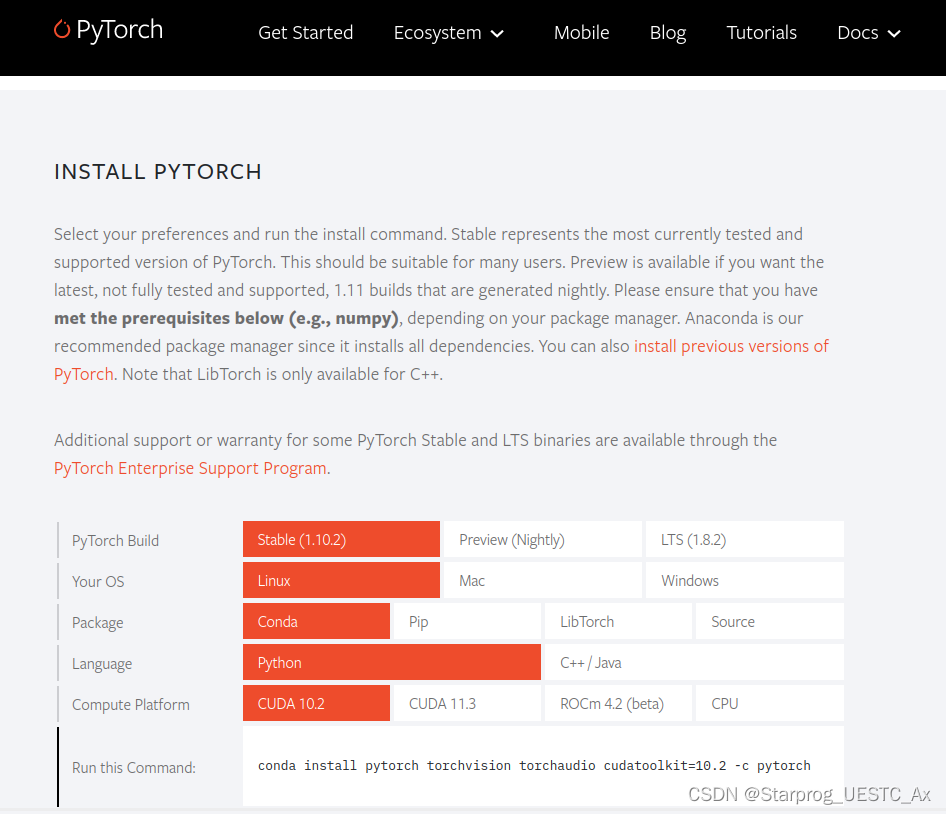Select CUDA 10.2 compute platform
This screenshot has width=946, height=814.
pyautogui.click(x=316, y=703)
